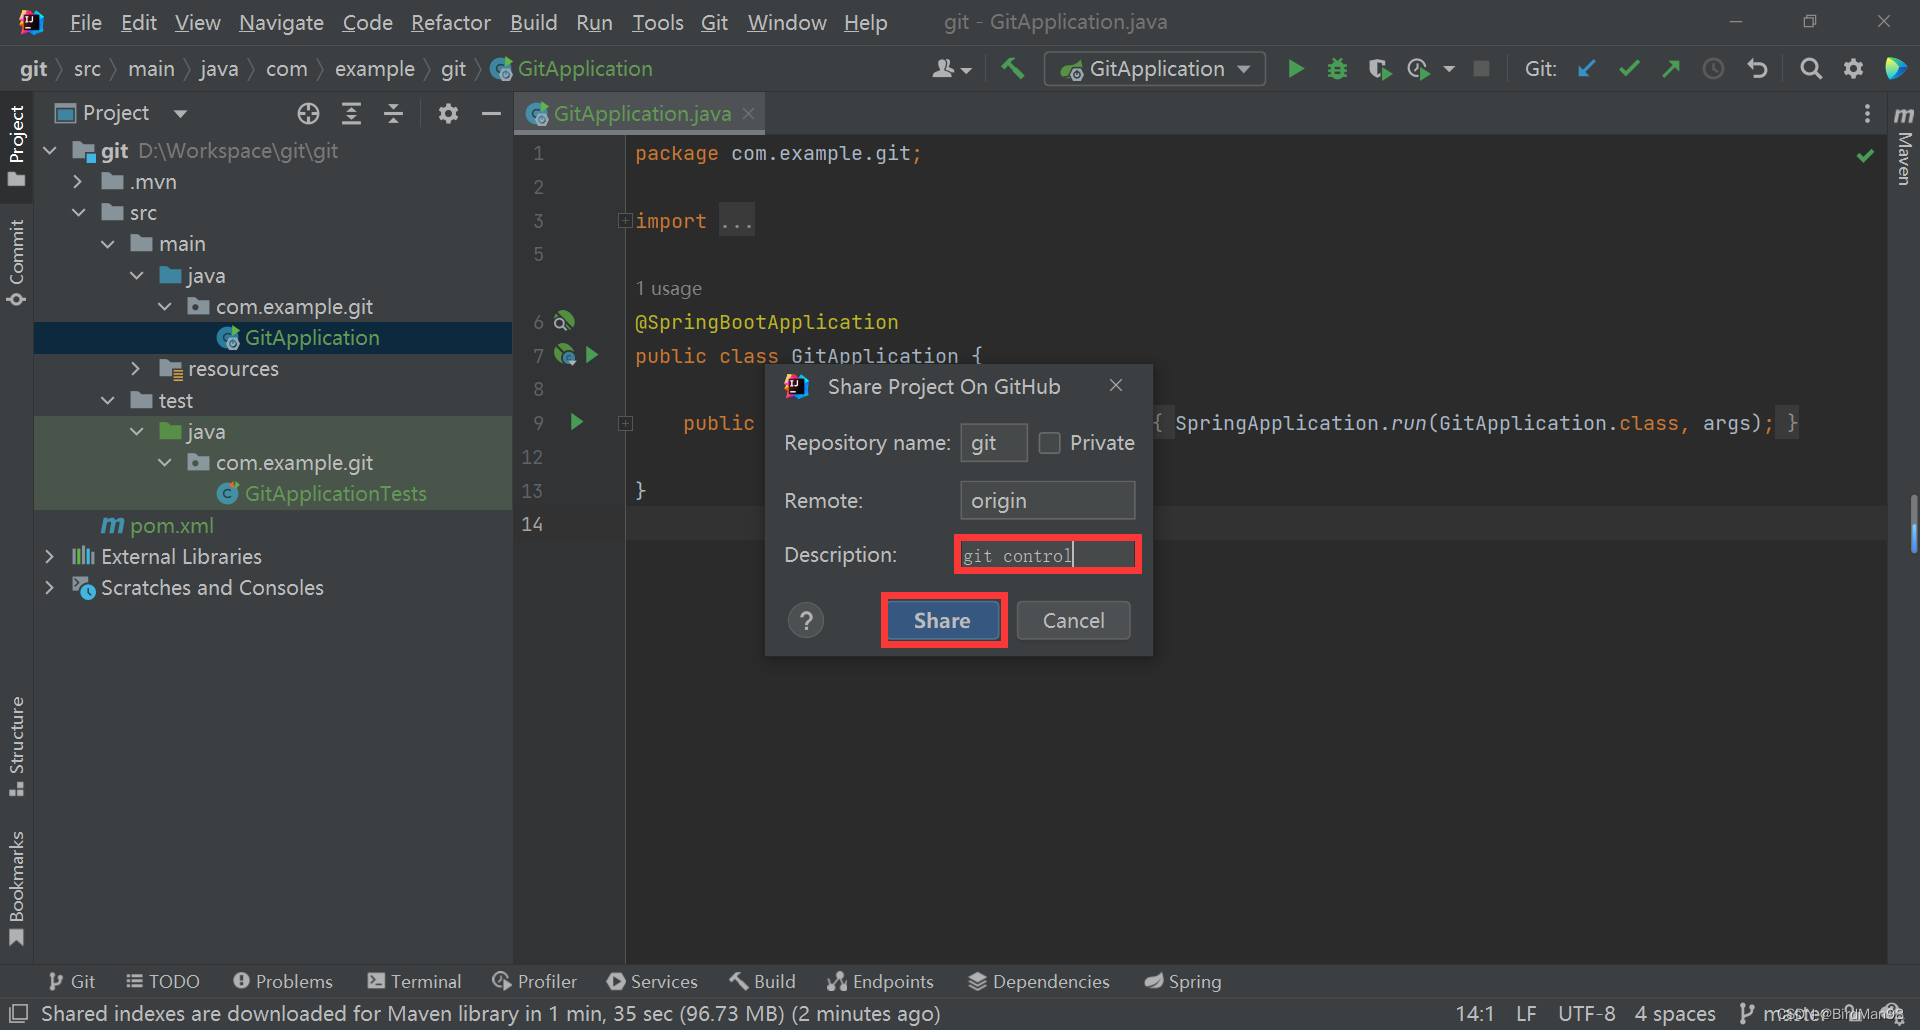1920x1030 pixels.
Task: Click LF line separator in status bar
Action: (x=1526, y=1014)
